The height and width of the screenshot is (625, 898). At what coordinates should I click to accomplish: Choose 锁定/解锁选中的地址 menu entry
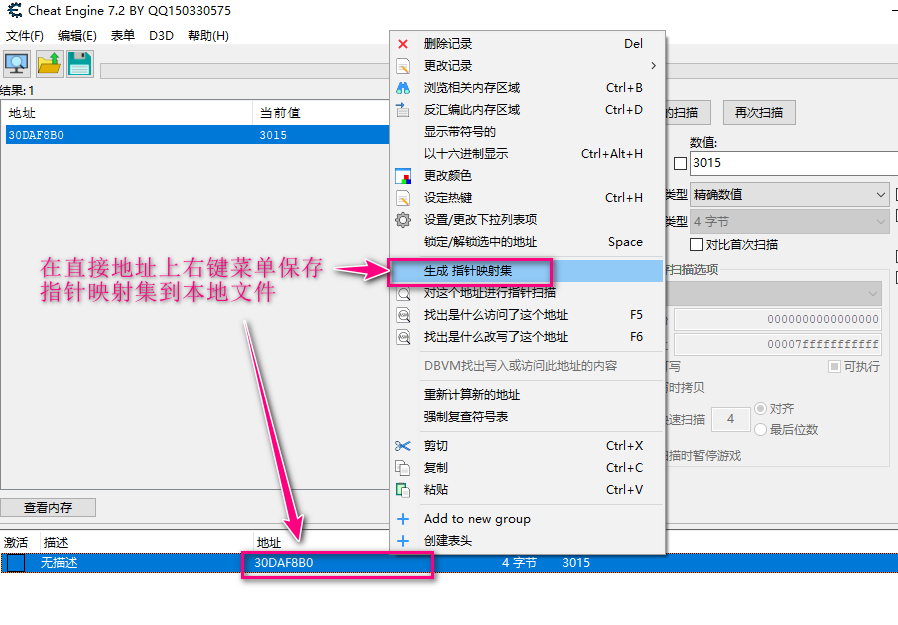tap(526, 242)
